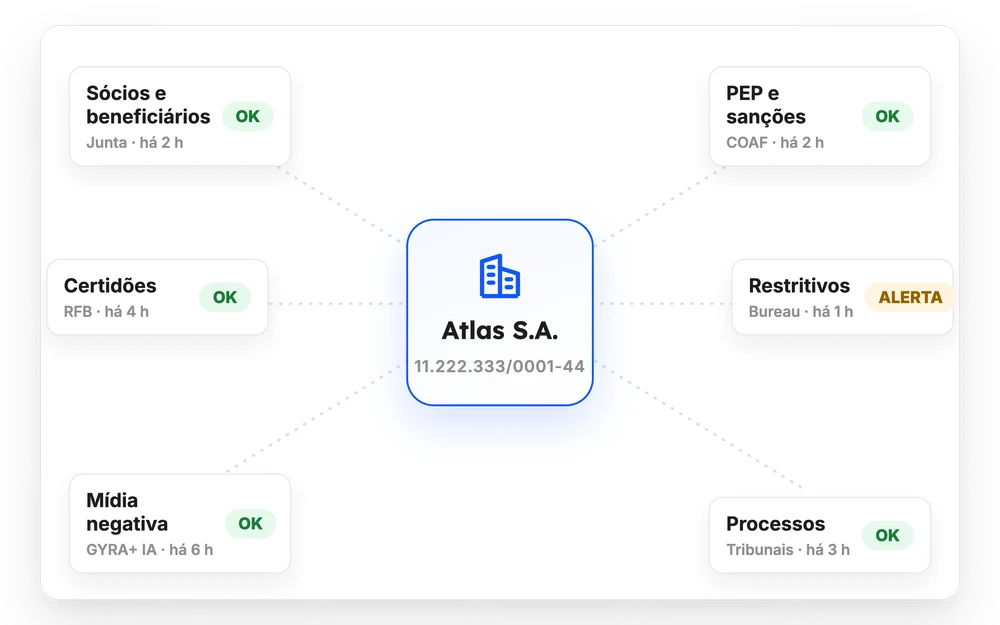Screen dimensions: 1000x625
Task: Open the Certidões card
Action: [158, 297]
